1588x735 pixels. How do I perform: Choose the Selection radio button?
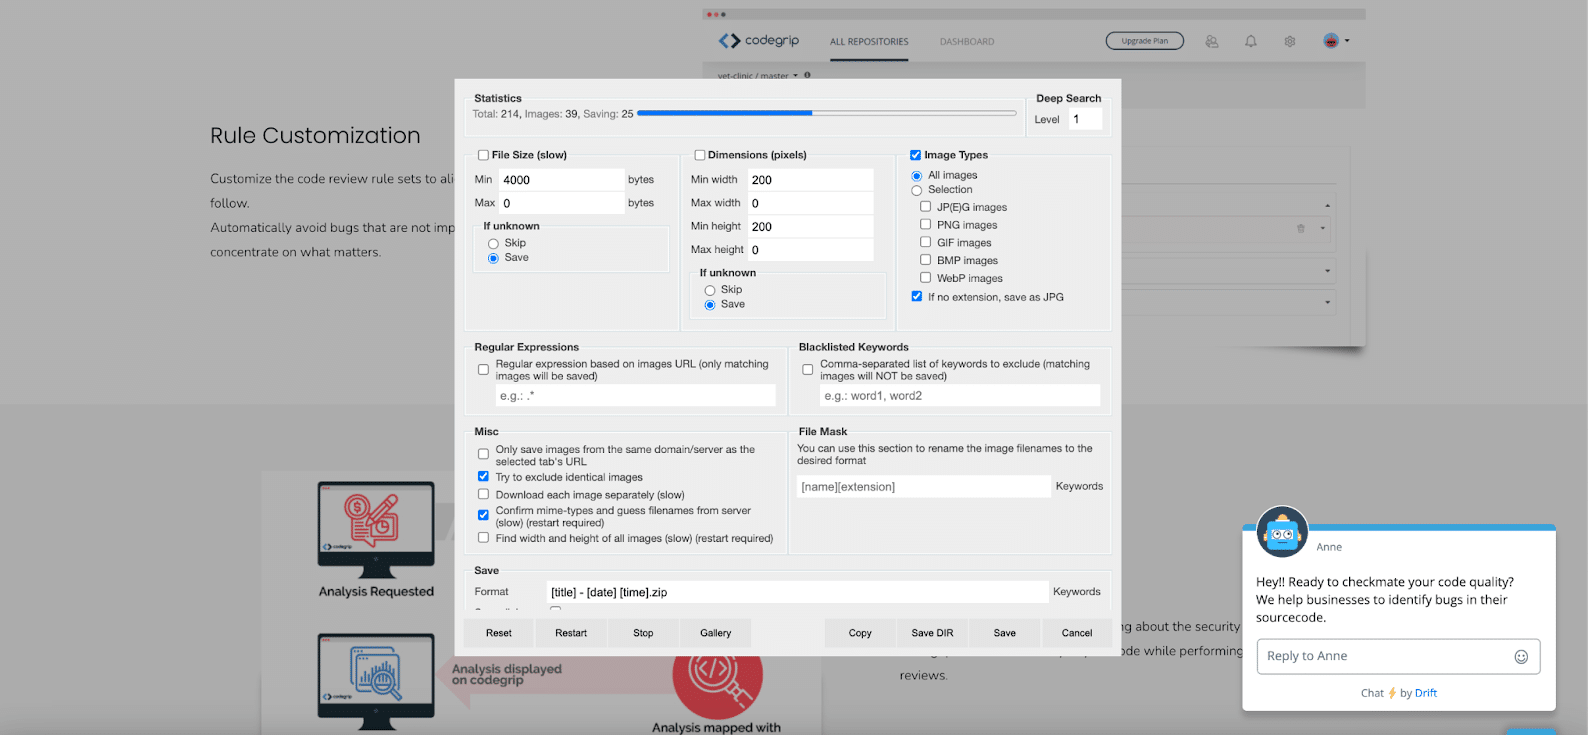[917, 190]
